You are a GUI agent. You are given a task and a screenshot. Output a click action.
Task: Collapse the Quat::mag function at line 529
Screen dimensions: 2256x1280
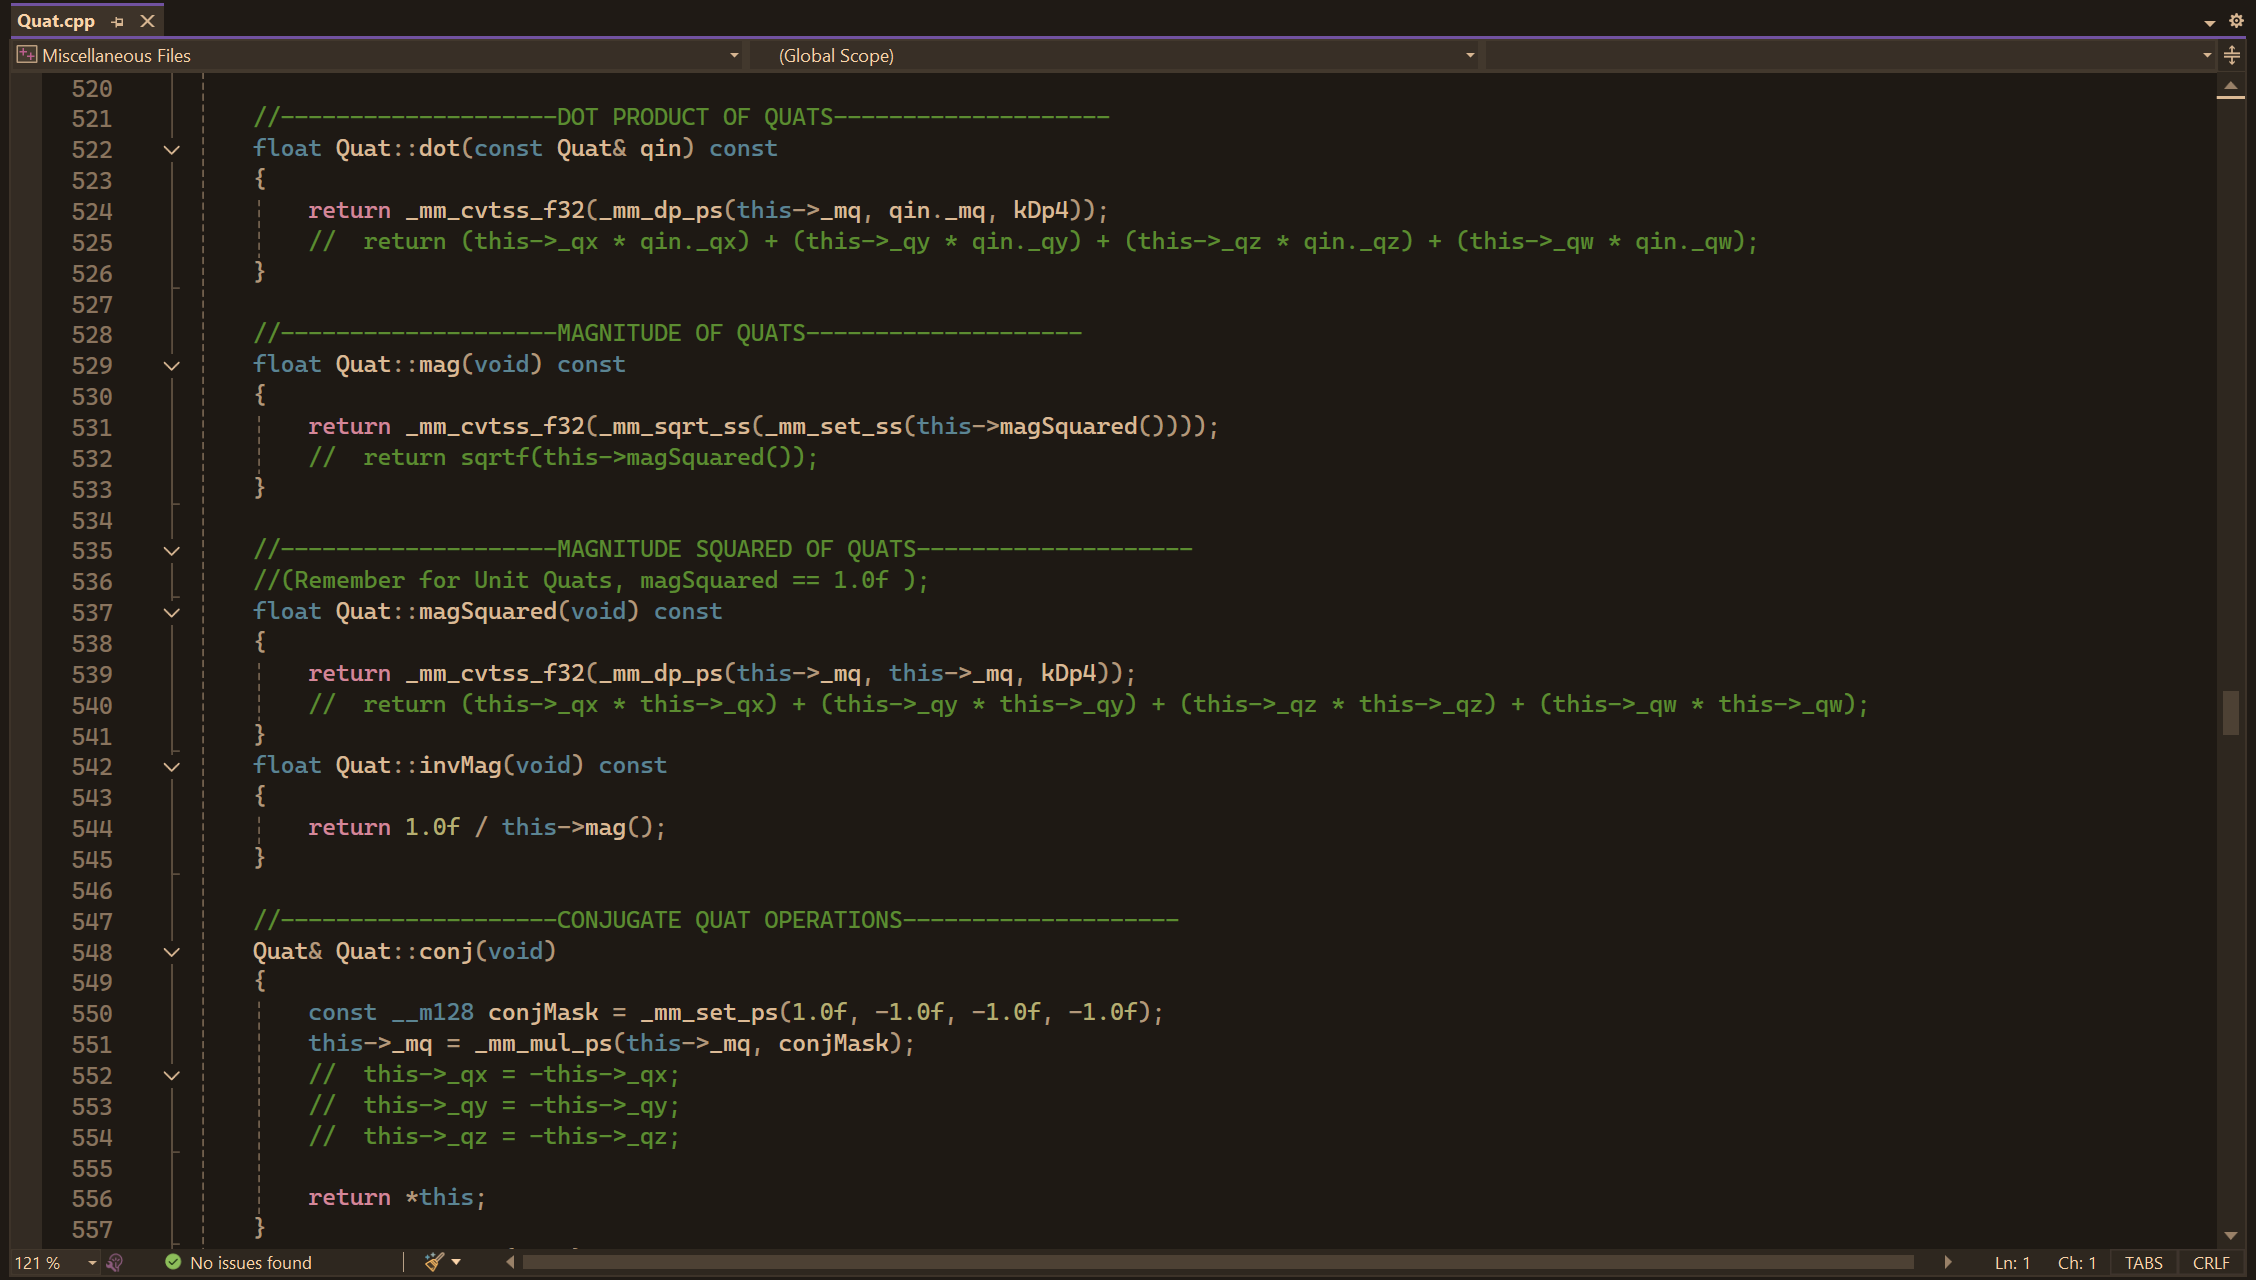point(172,366)
